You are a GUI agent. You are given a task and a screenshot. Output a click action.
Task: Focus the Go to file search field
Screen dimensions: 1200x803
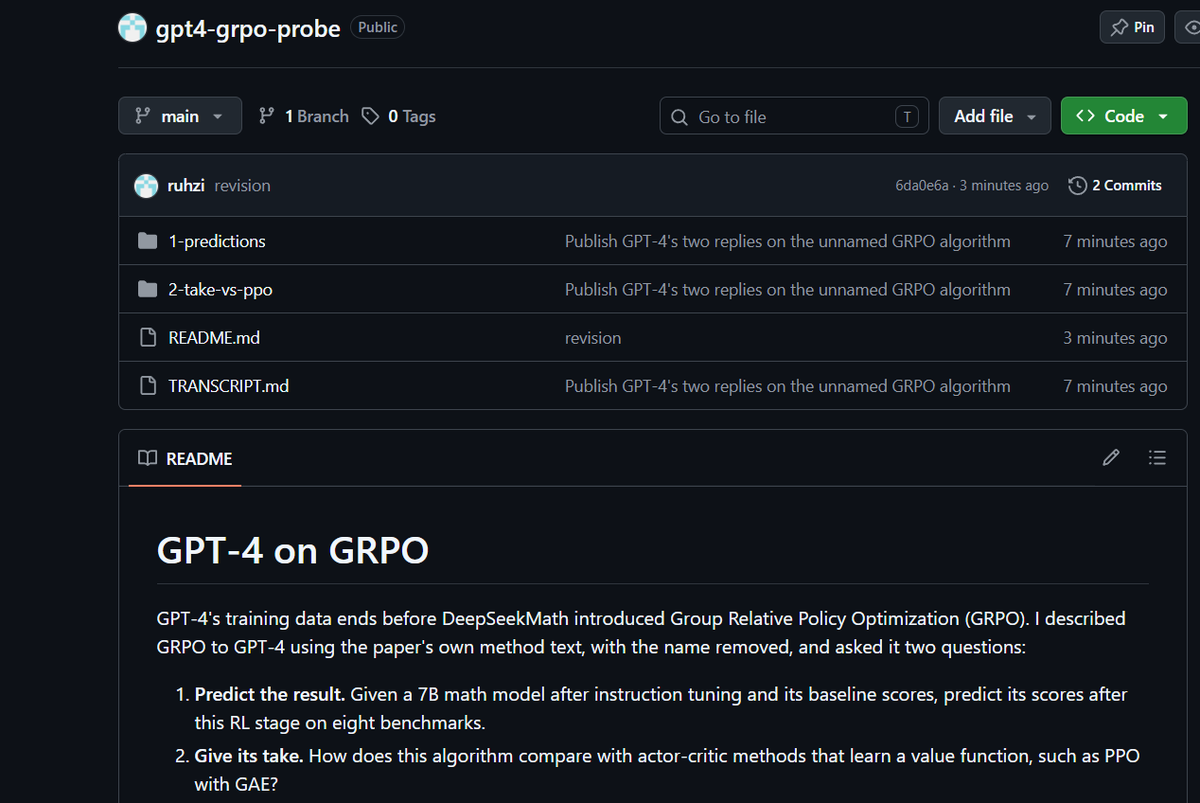tap(794, 116)
